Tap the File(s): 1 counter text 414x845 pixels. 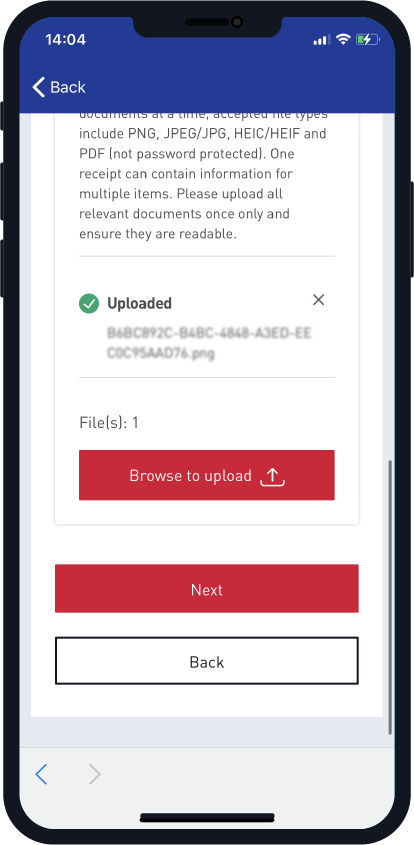coord(109,423)
